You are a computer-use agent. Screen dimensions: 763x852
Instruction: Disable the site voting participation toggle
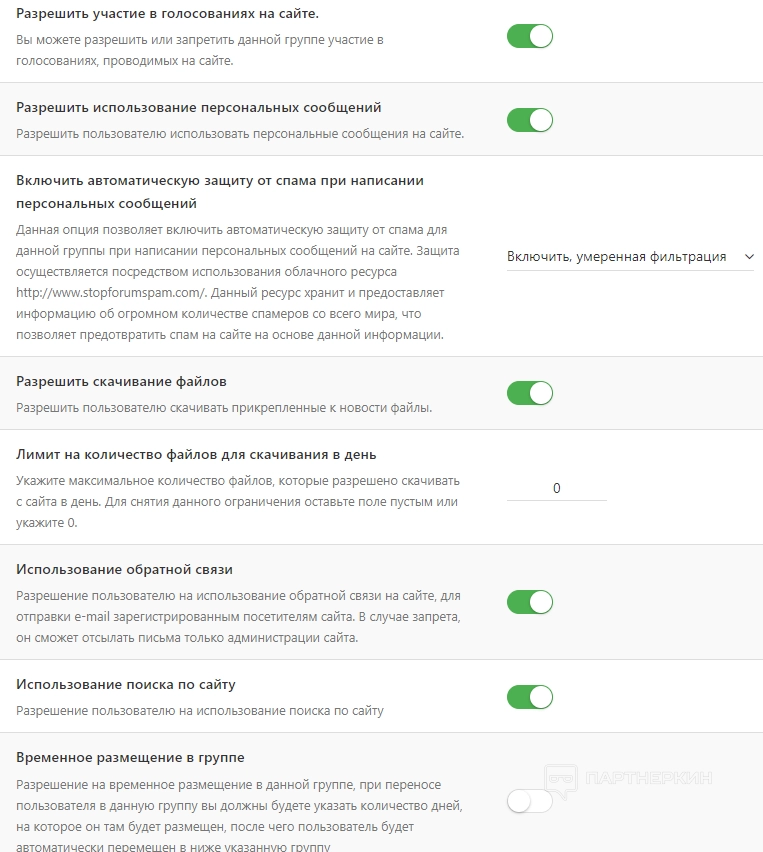coord(530,37)
